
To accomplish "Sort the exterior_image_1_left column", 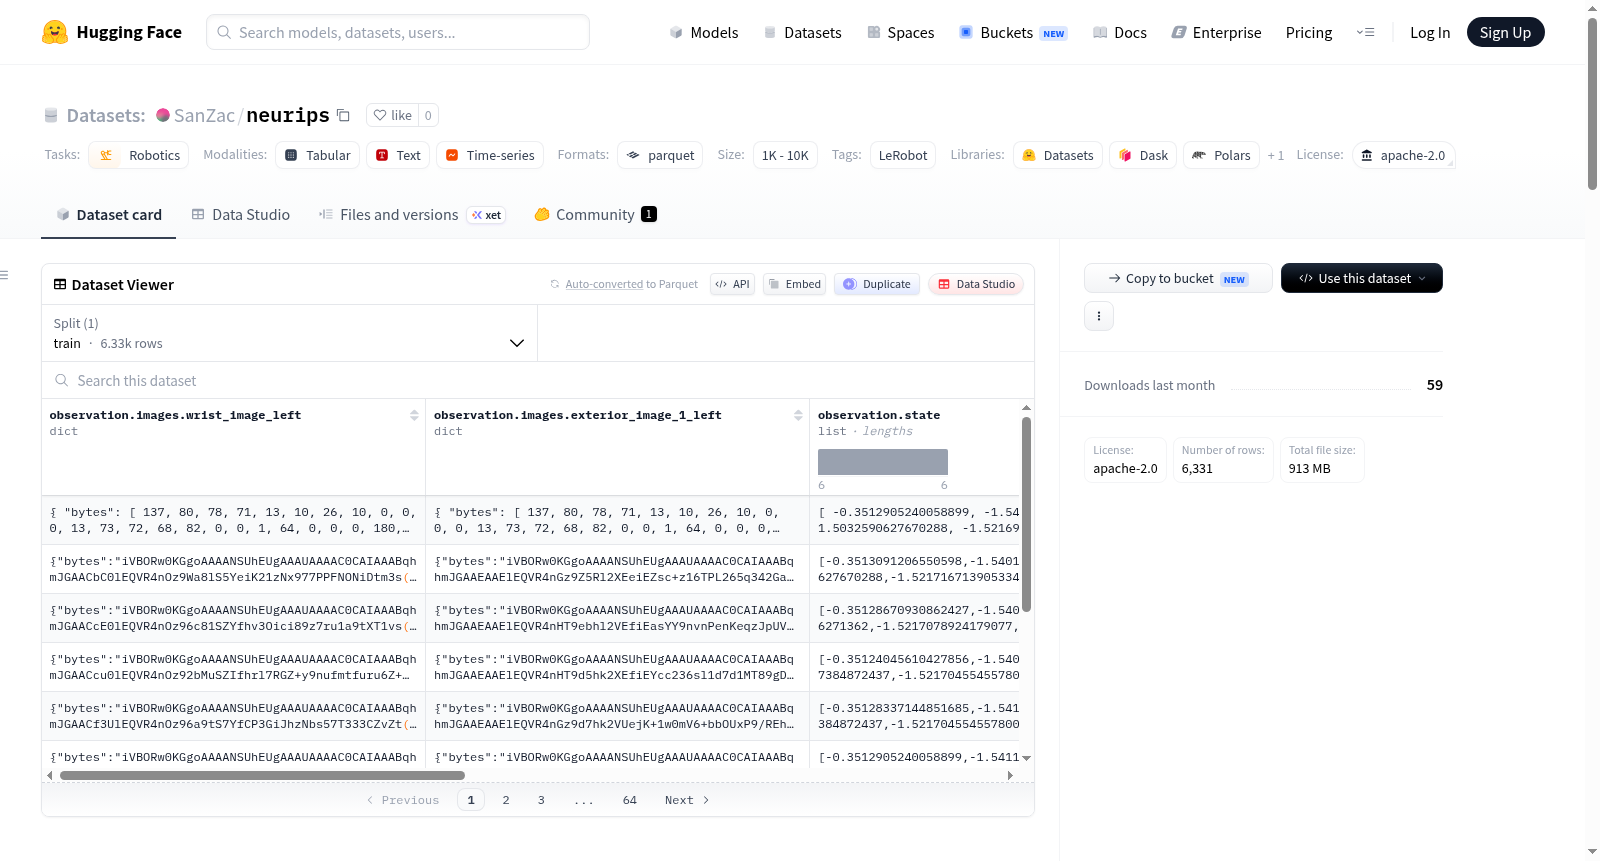I will [x=798, y=415].
